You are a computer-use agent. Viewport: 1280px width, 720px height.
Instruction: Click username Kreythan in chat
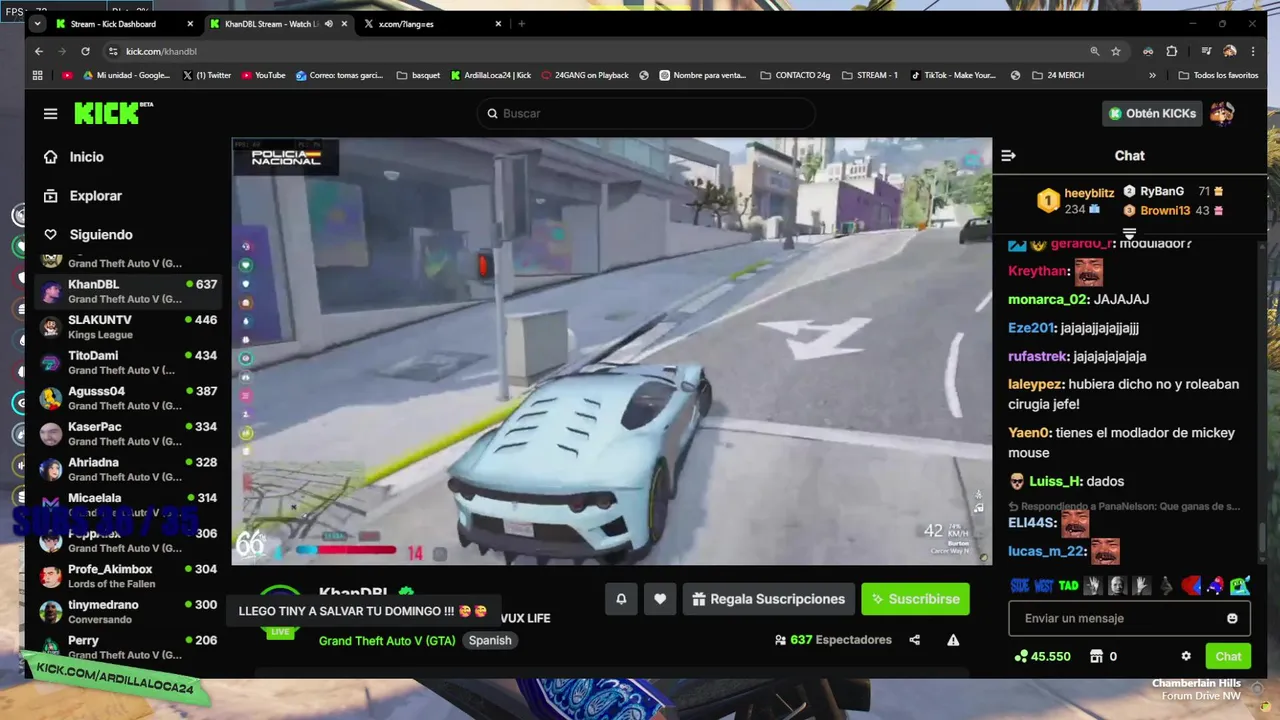click(1038, 271)
